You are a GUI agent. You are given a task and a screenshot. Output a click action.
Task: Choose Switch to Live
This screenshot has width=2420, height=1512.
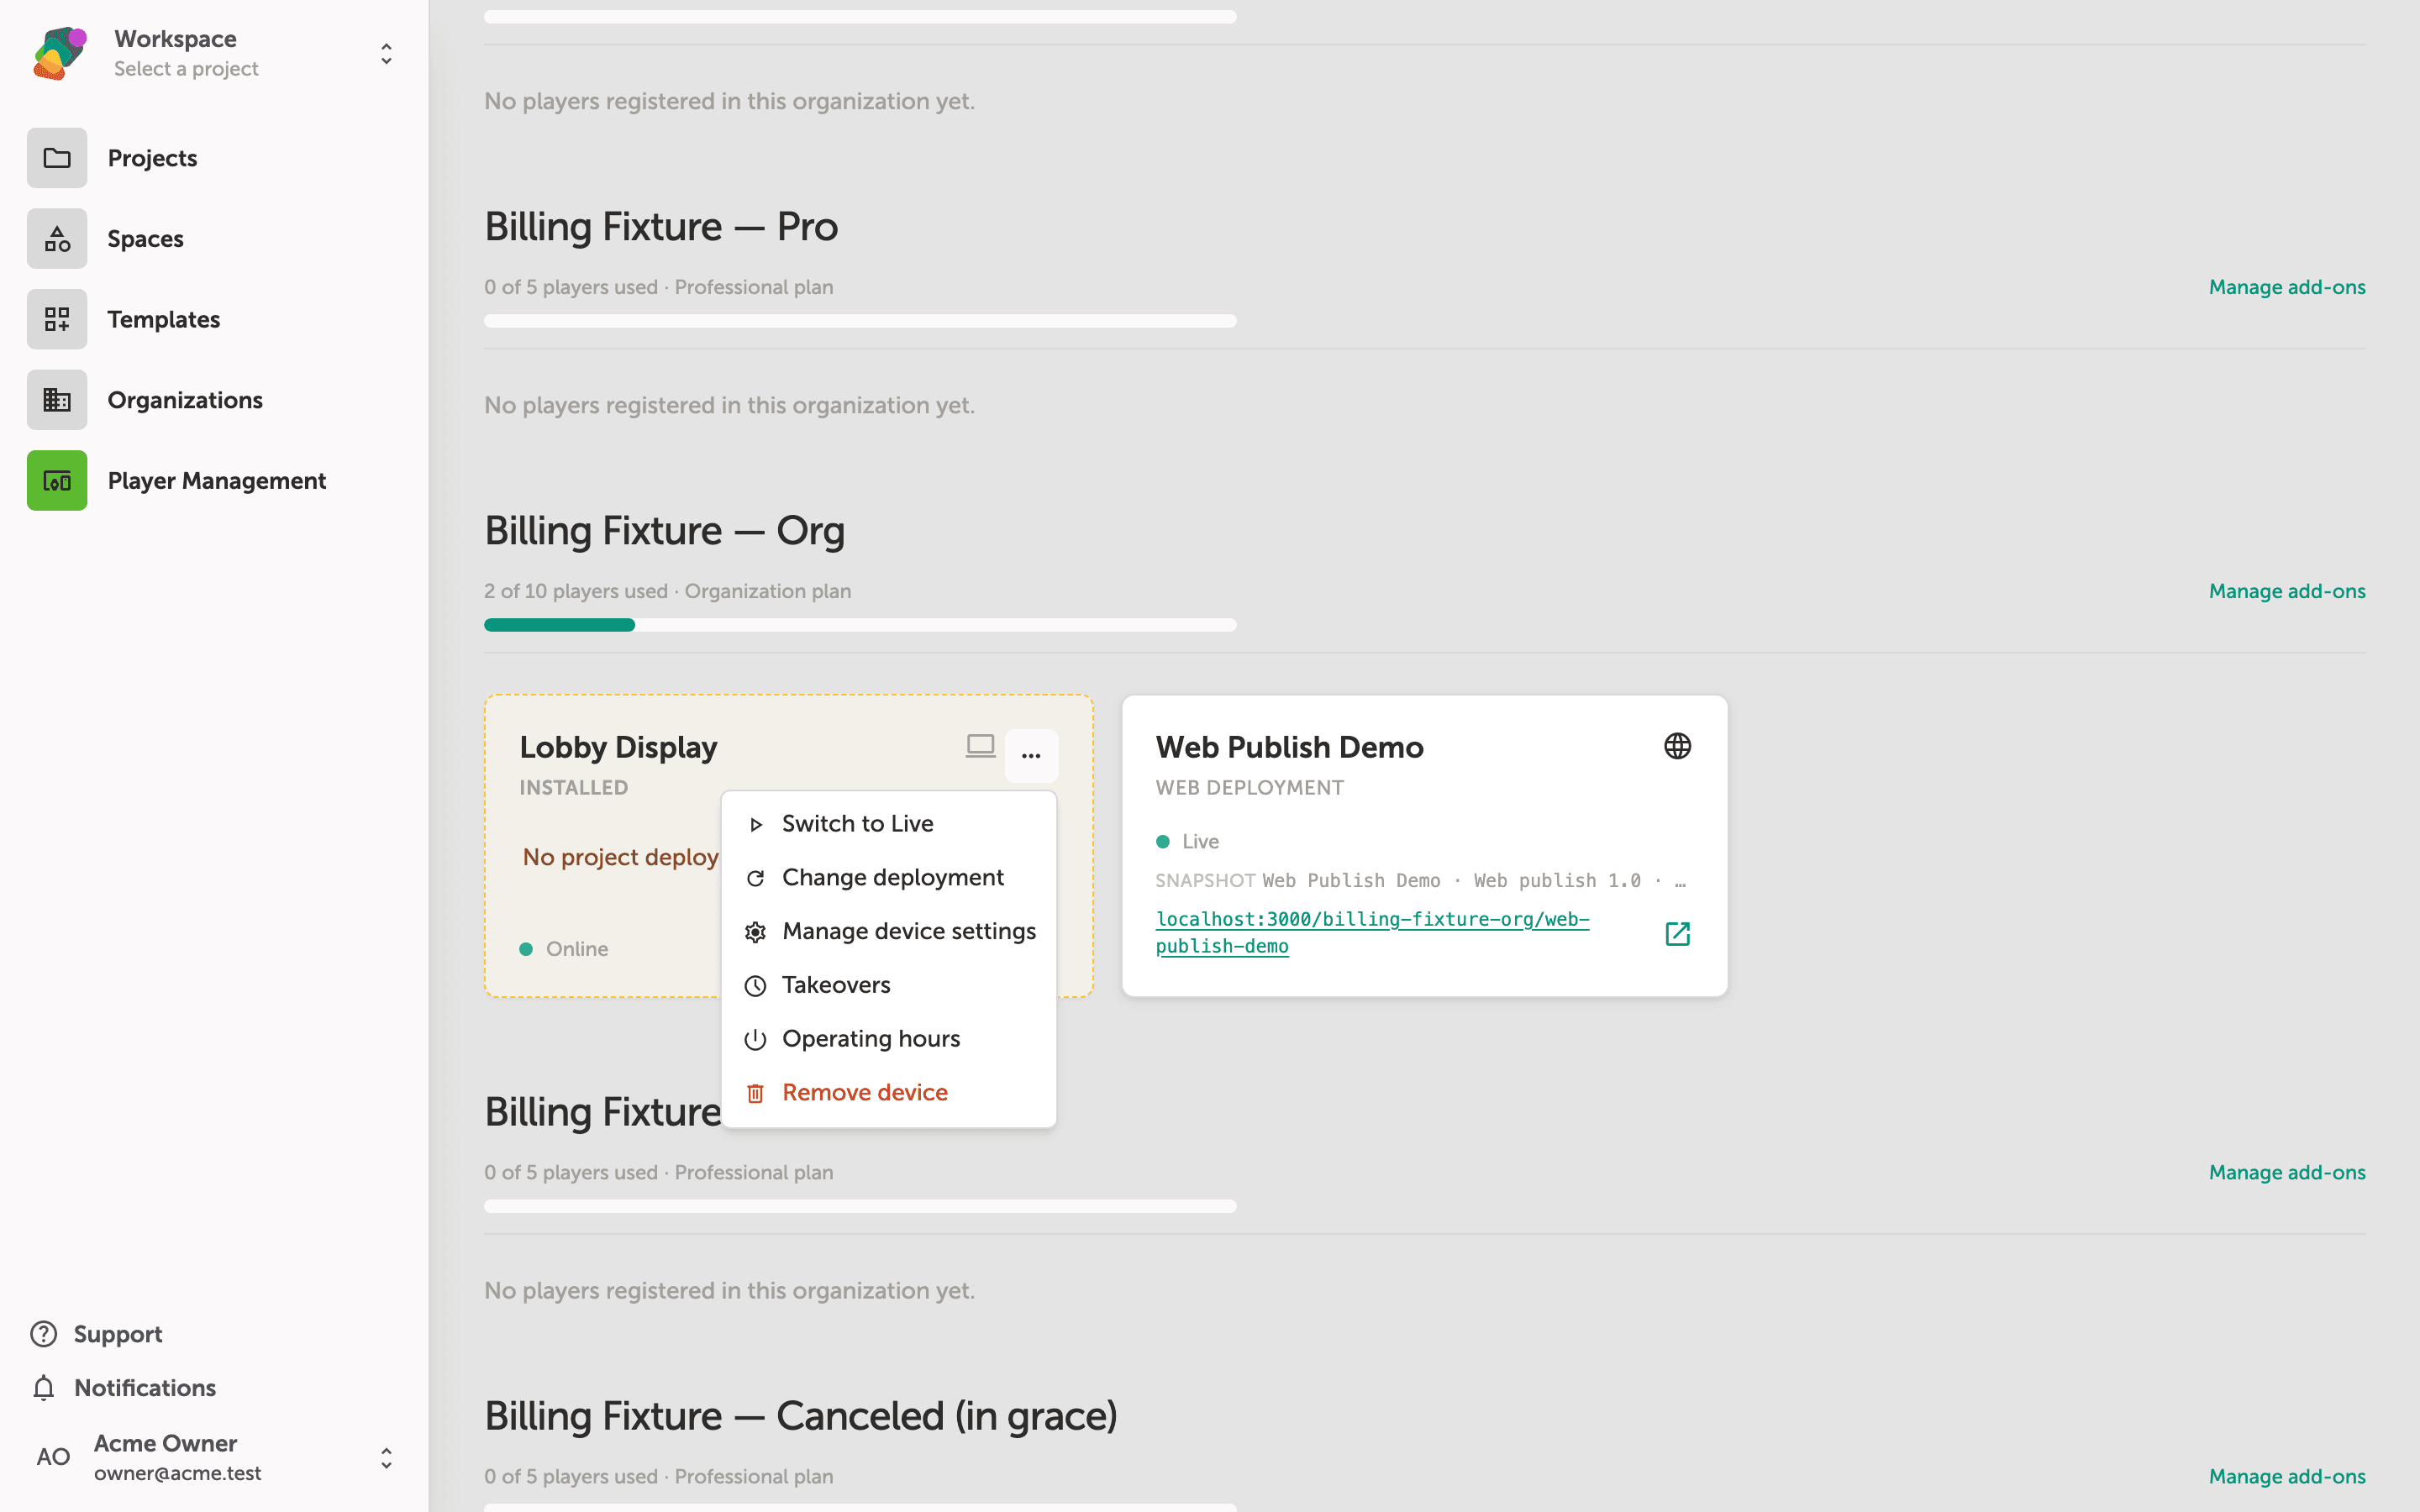(x=888, y=824)
